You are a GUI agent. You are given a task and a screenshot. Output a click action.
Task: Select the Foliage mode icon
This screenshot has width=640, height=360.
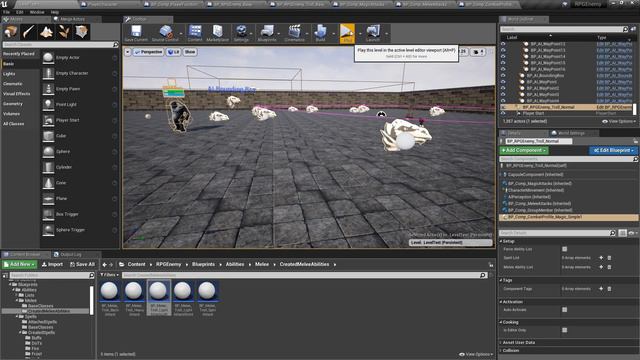[64, 32]
